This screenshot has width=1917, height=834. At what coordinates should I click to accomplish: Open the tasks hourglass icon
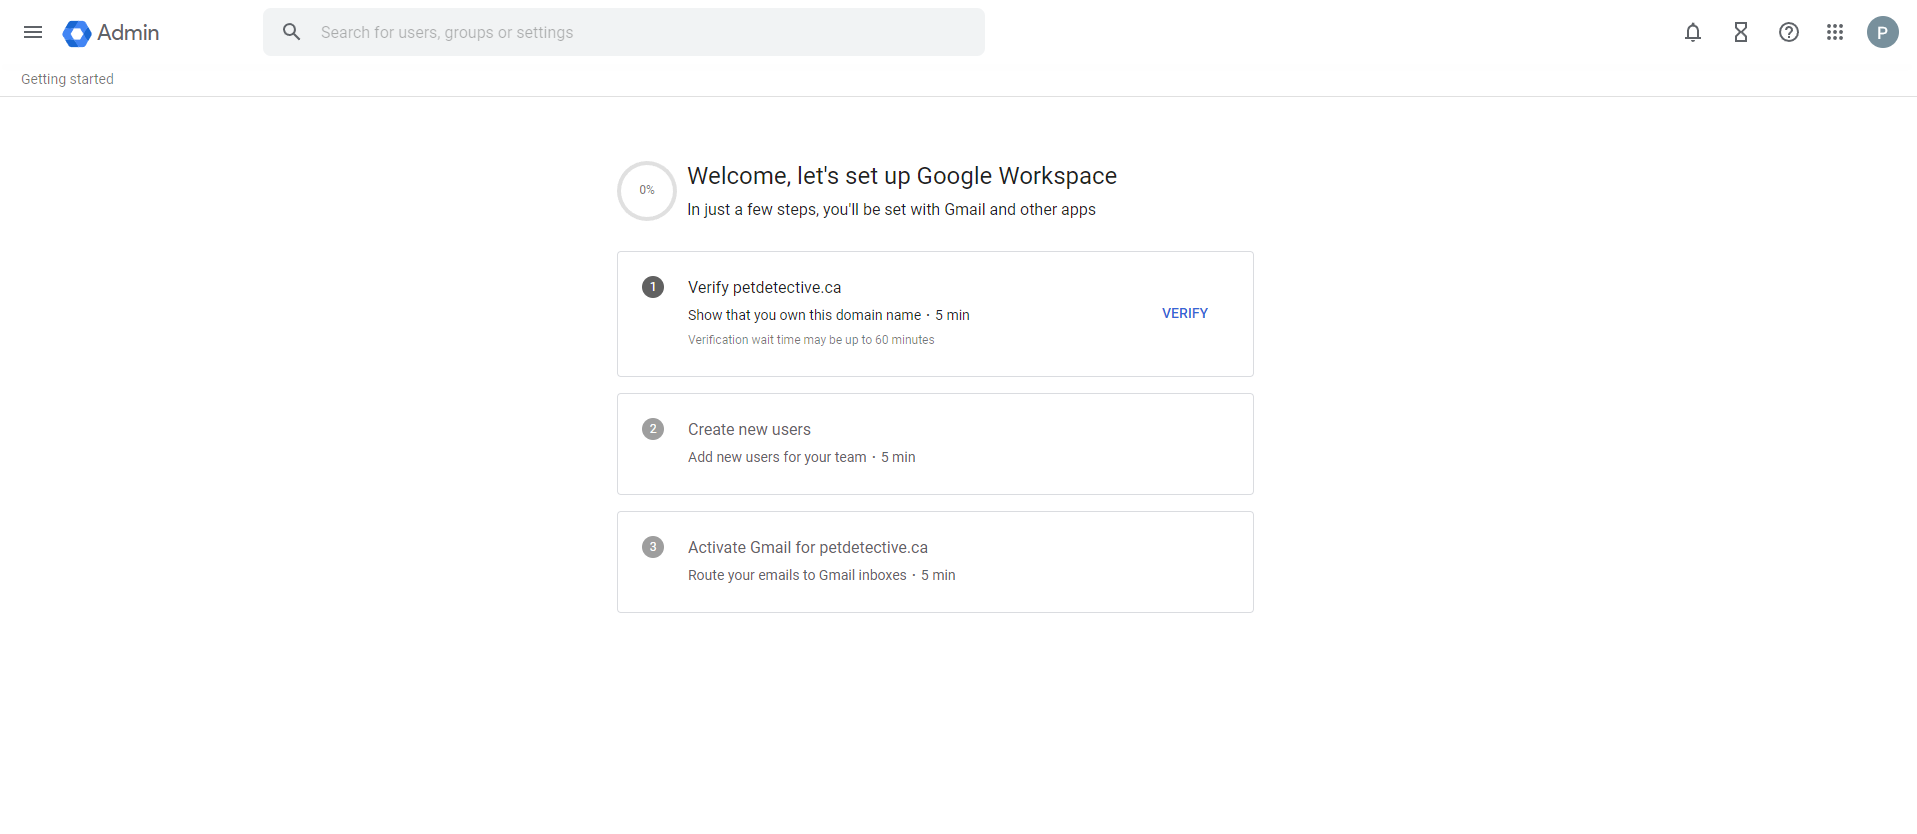point(1740,32)
